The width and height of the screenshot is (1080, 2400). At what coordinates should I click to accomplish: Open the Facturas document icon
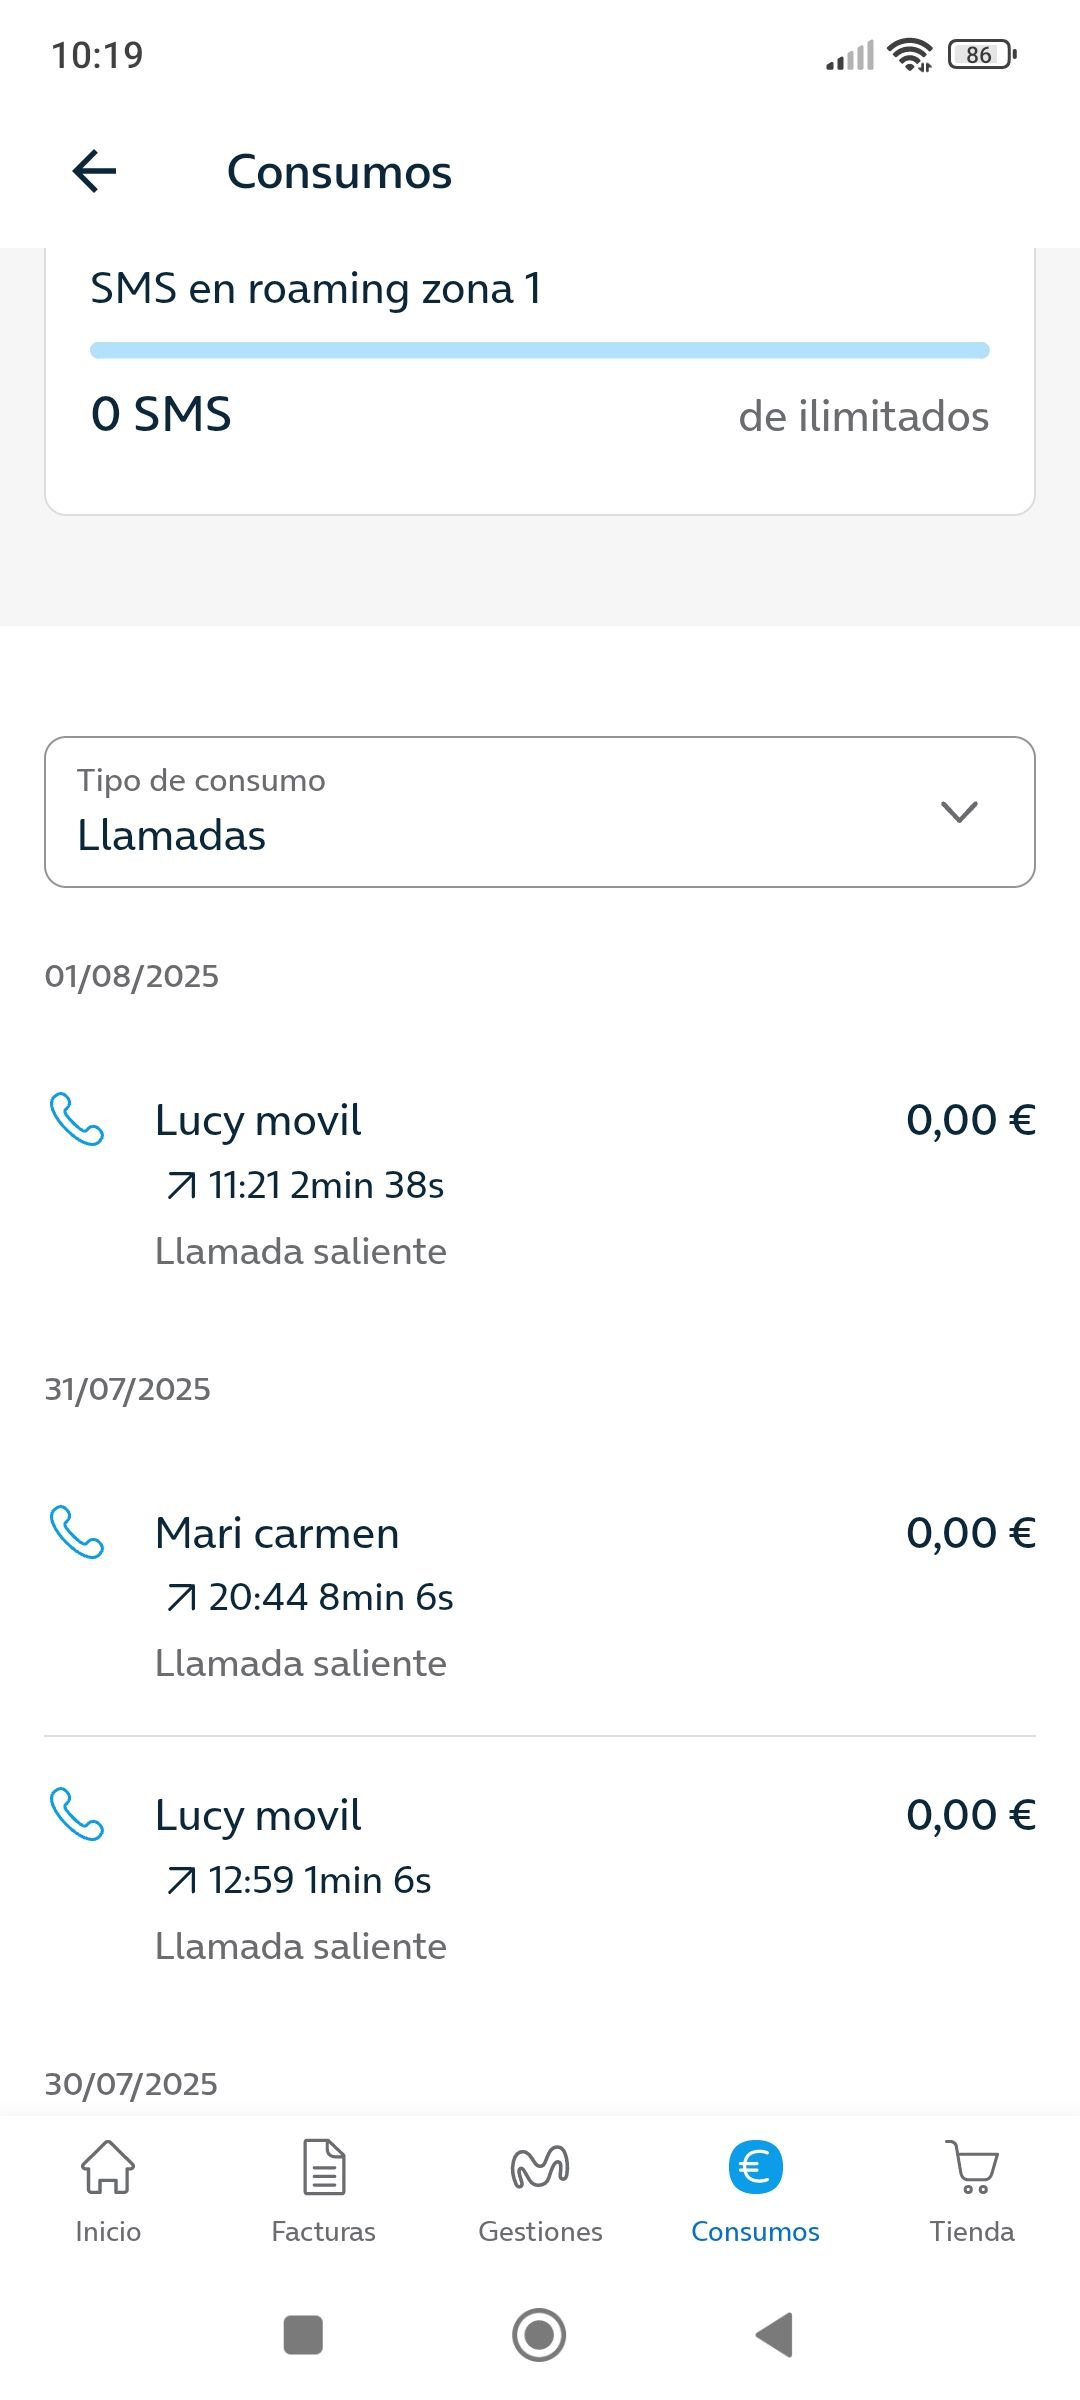coord(324,2166)
